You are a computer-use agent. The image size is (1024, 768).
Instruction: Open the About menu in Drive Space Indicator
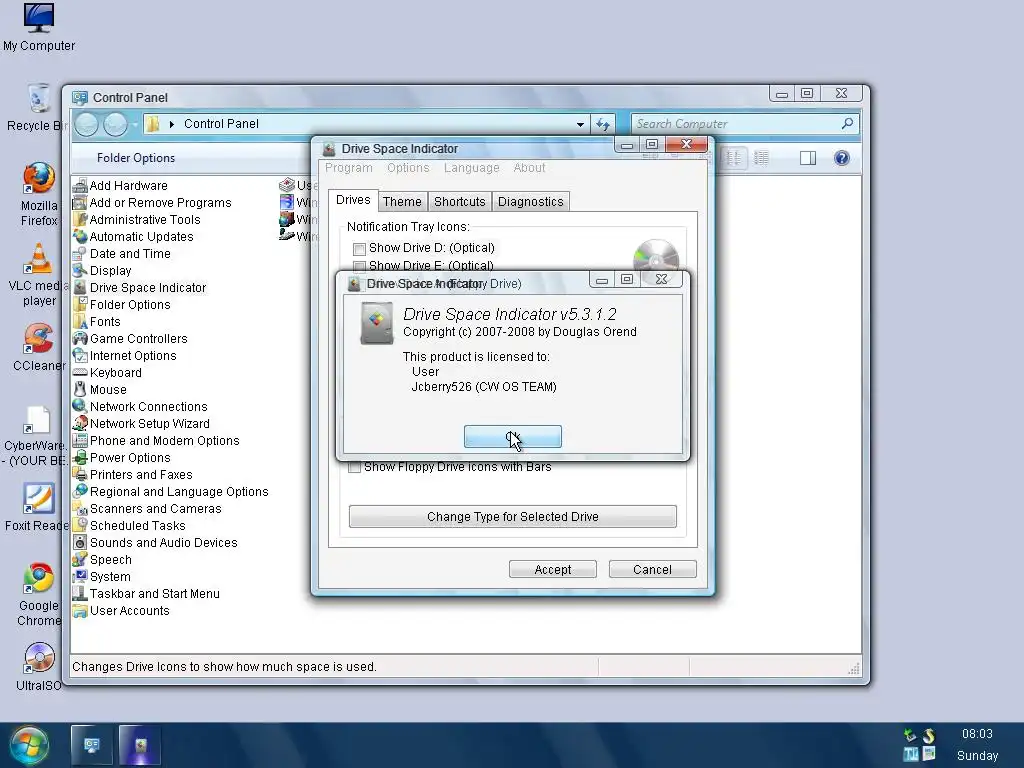529,168
